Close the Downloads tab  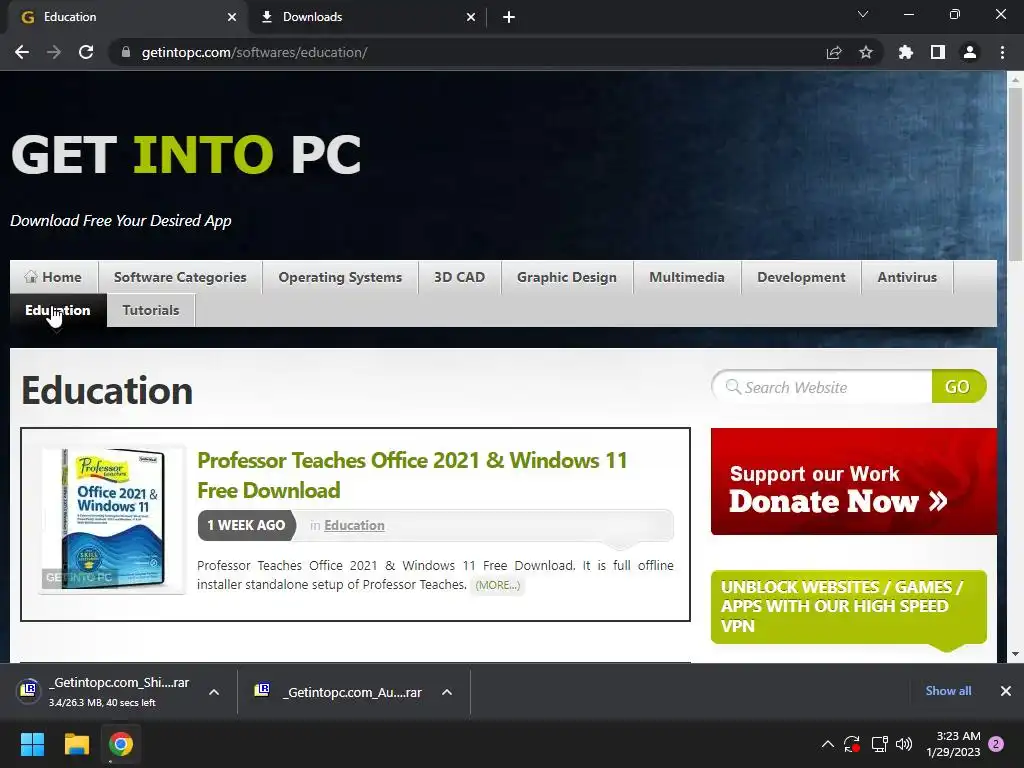click(x=471, y=17)
